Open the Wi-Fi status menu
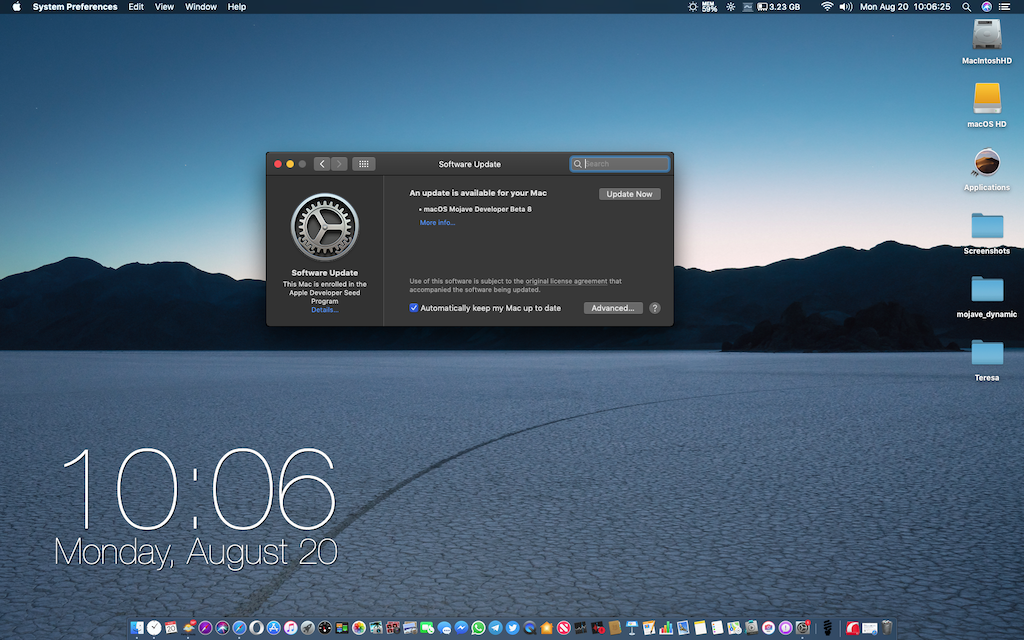1024x640 pixels. click(x=827, y=7)
